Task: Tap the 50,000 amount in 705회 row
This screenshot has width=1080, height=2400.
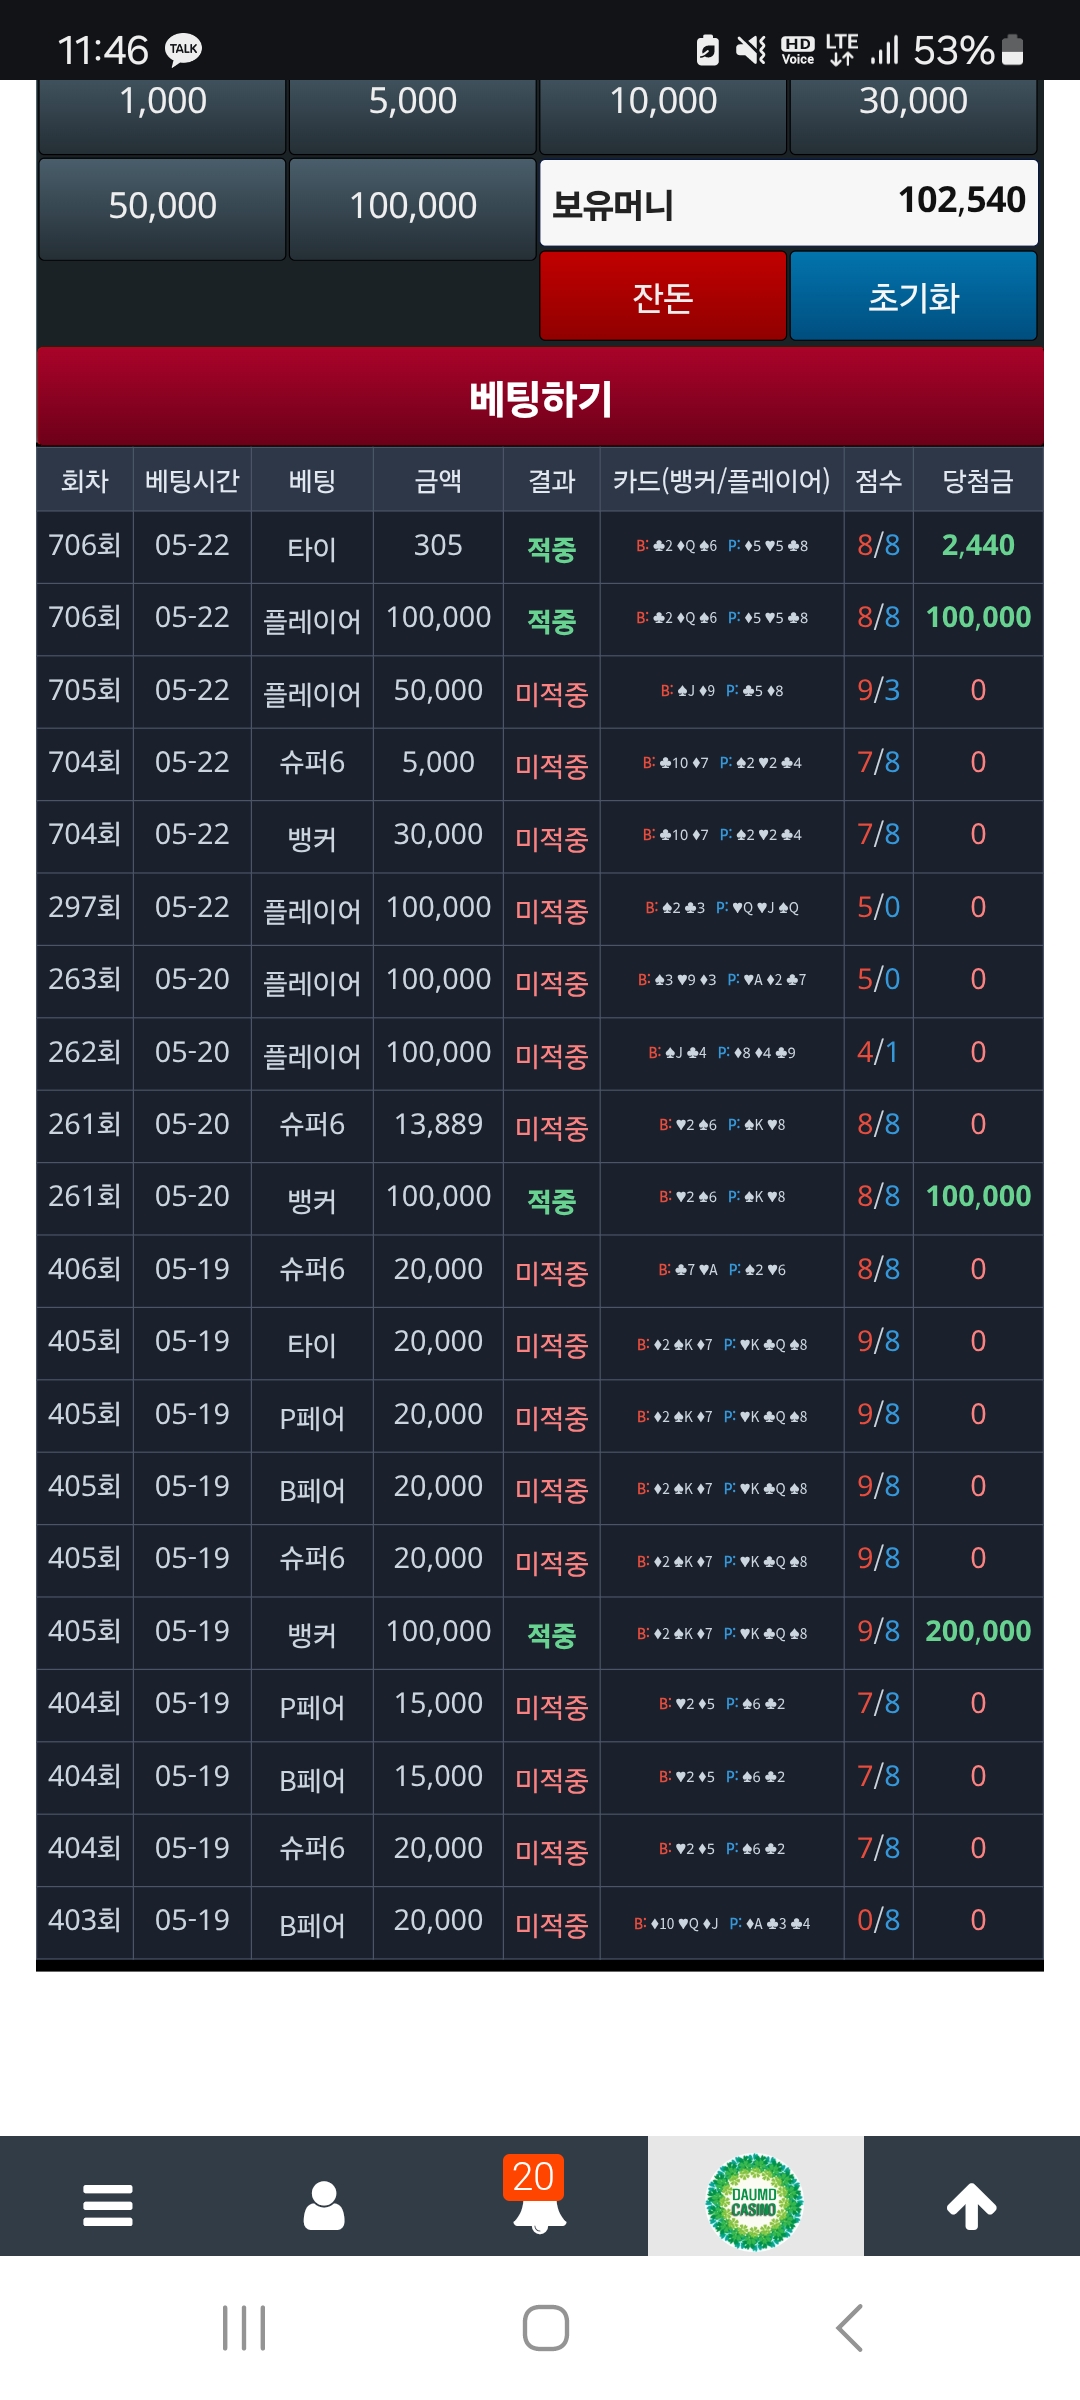Action: [438, 690]
